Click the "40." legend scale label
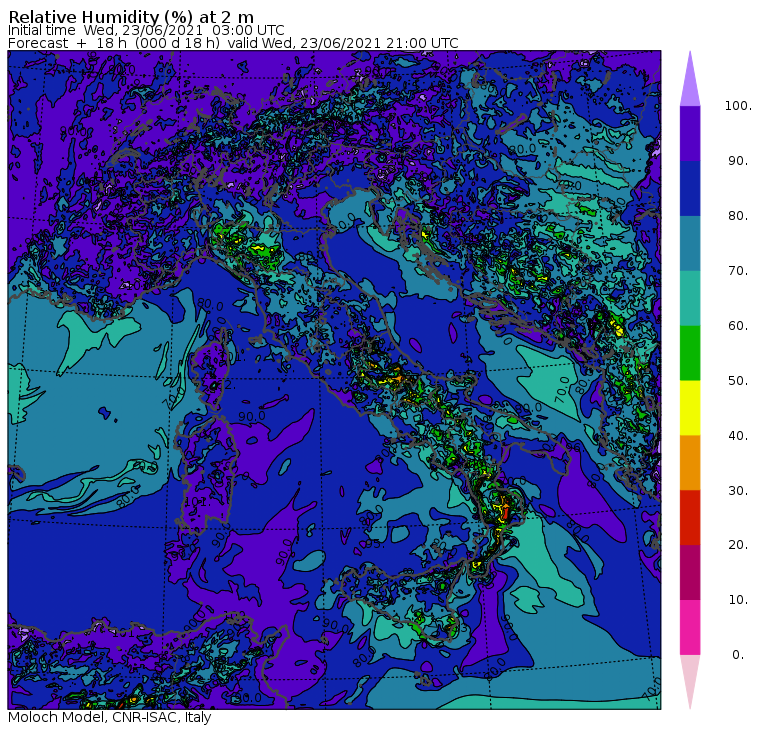 point(738,435)
